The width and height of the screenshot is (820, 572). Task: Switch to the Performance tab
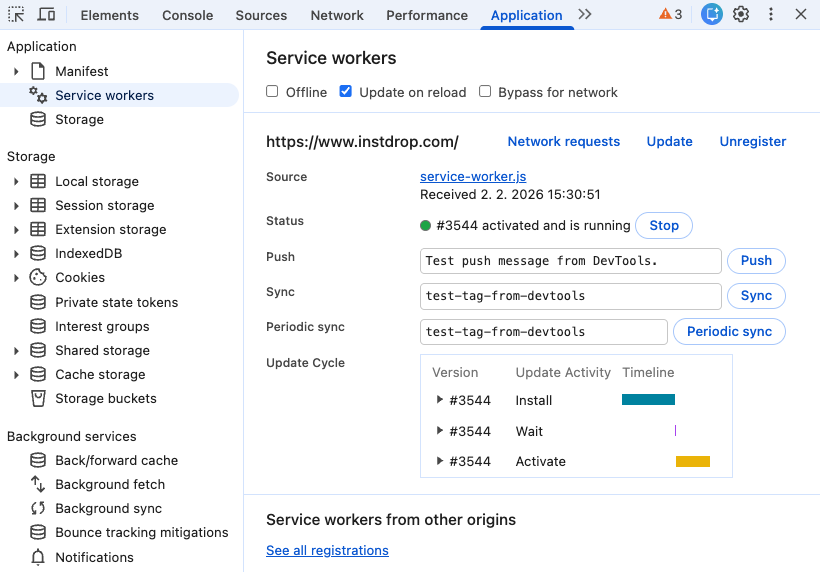click(x=427, y=15)
